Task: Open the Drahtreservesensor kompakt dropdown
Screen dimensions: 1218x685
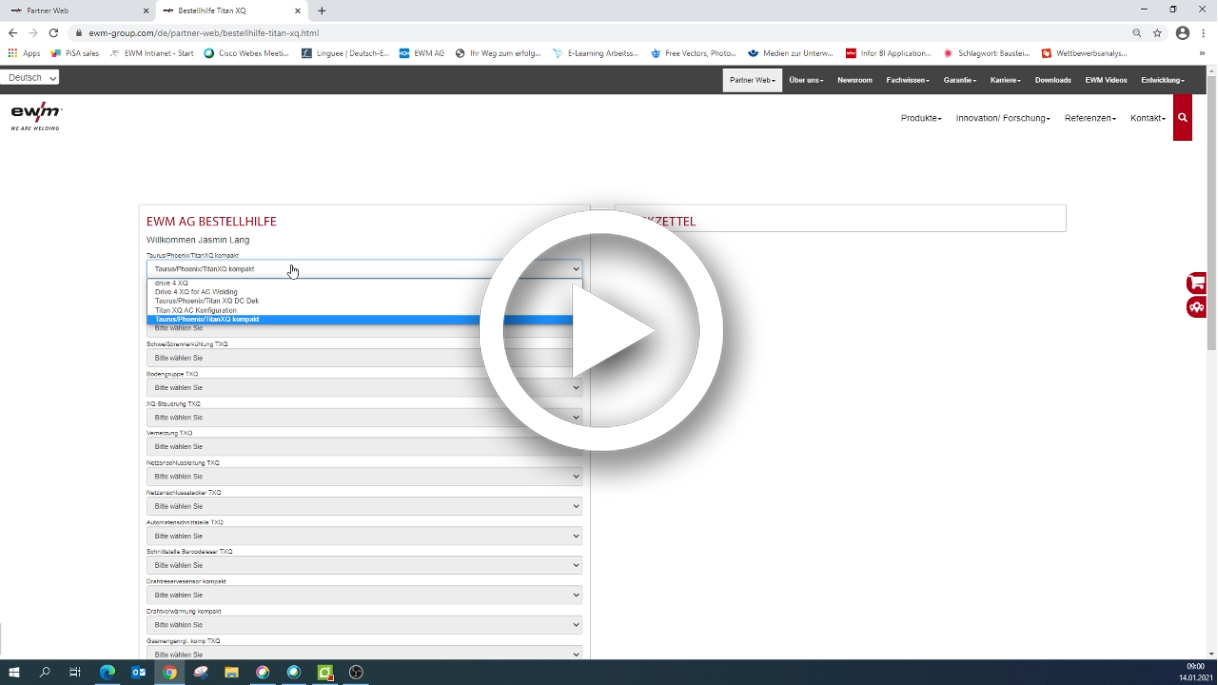Action: click(x=364, y=595)
